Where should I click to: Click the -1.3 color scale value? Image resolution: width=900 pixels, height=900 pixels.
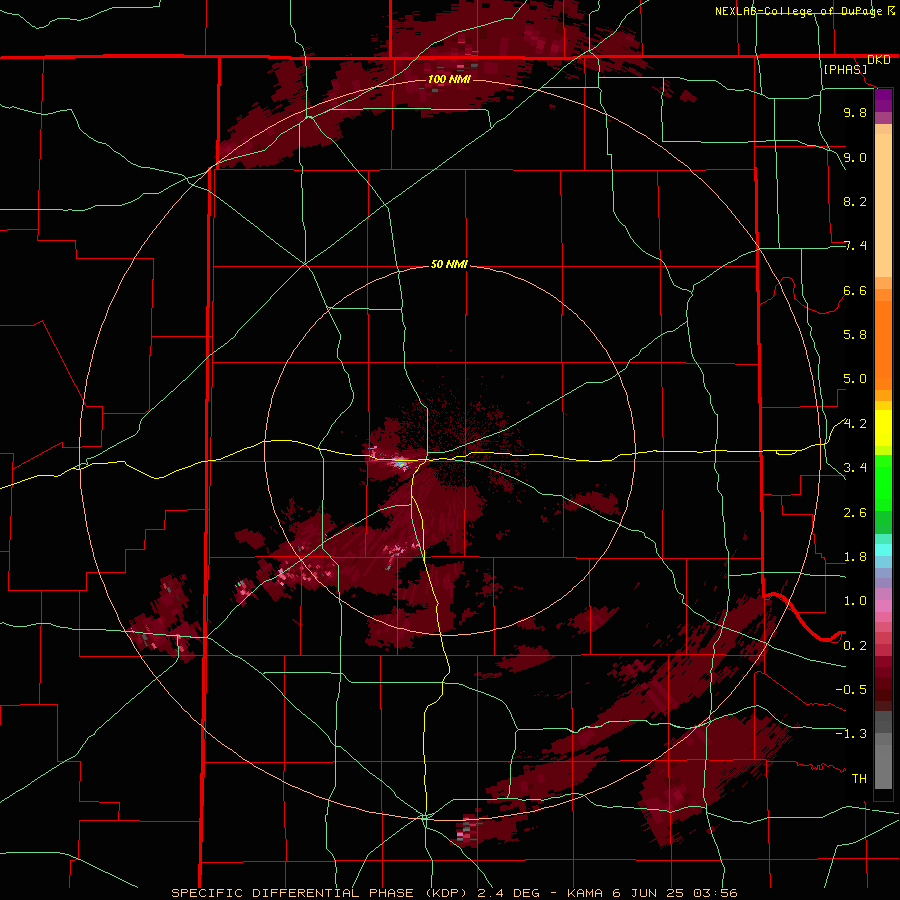coord(851,734)
